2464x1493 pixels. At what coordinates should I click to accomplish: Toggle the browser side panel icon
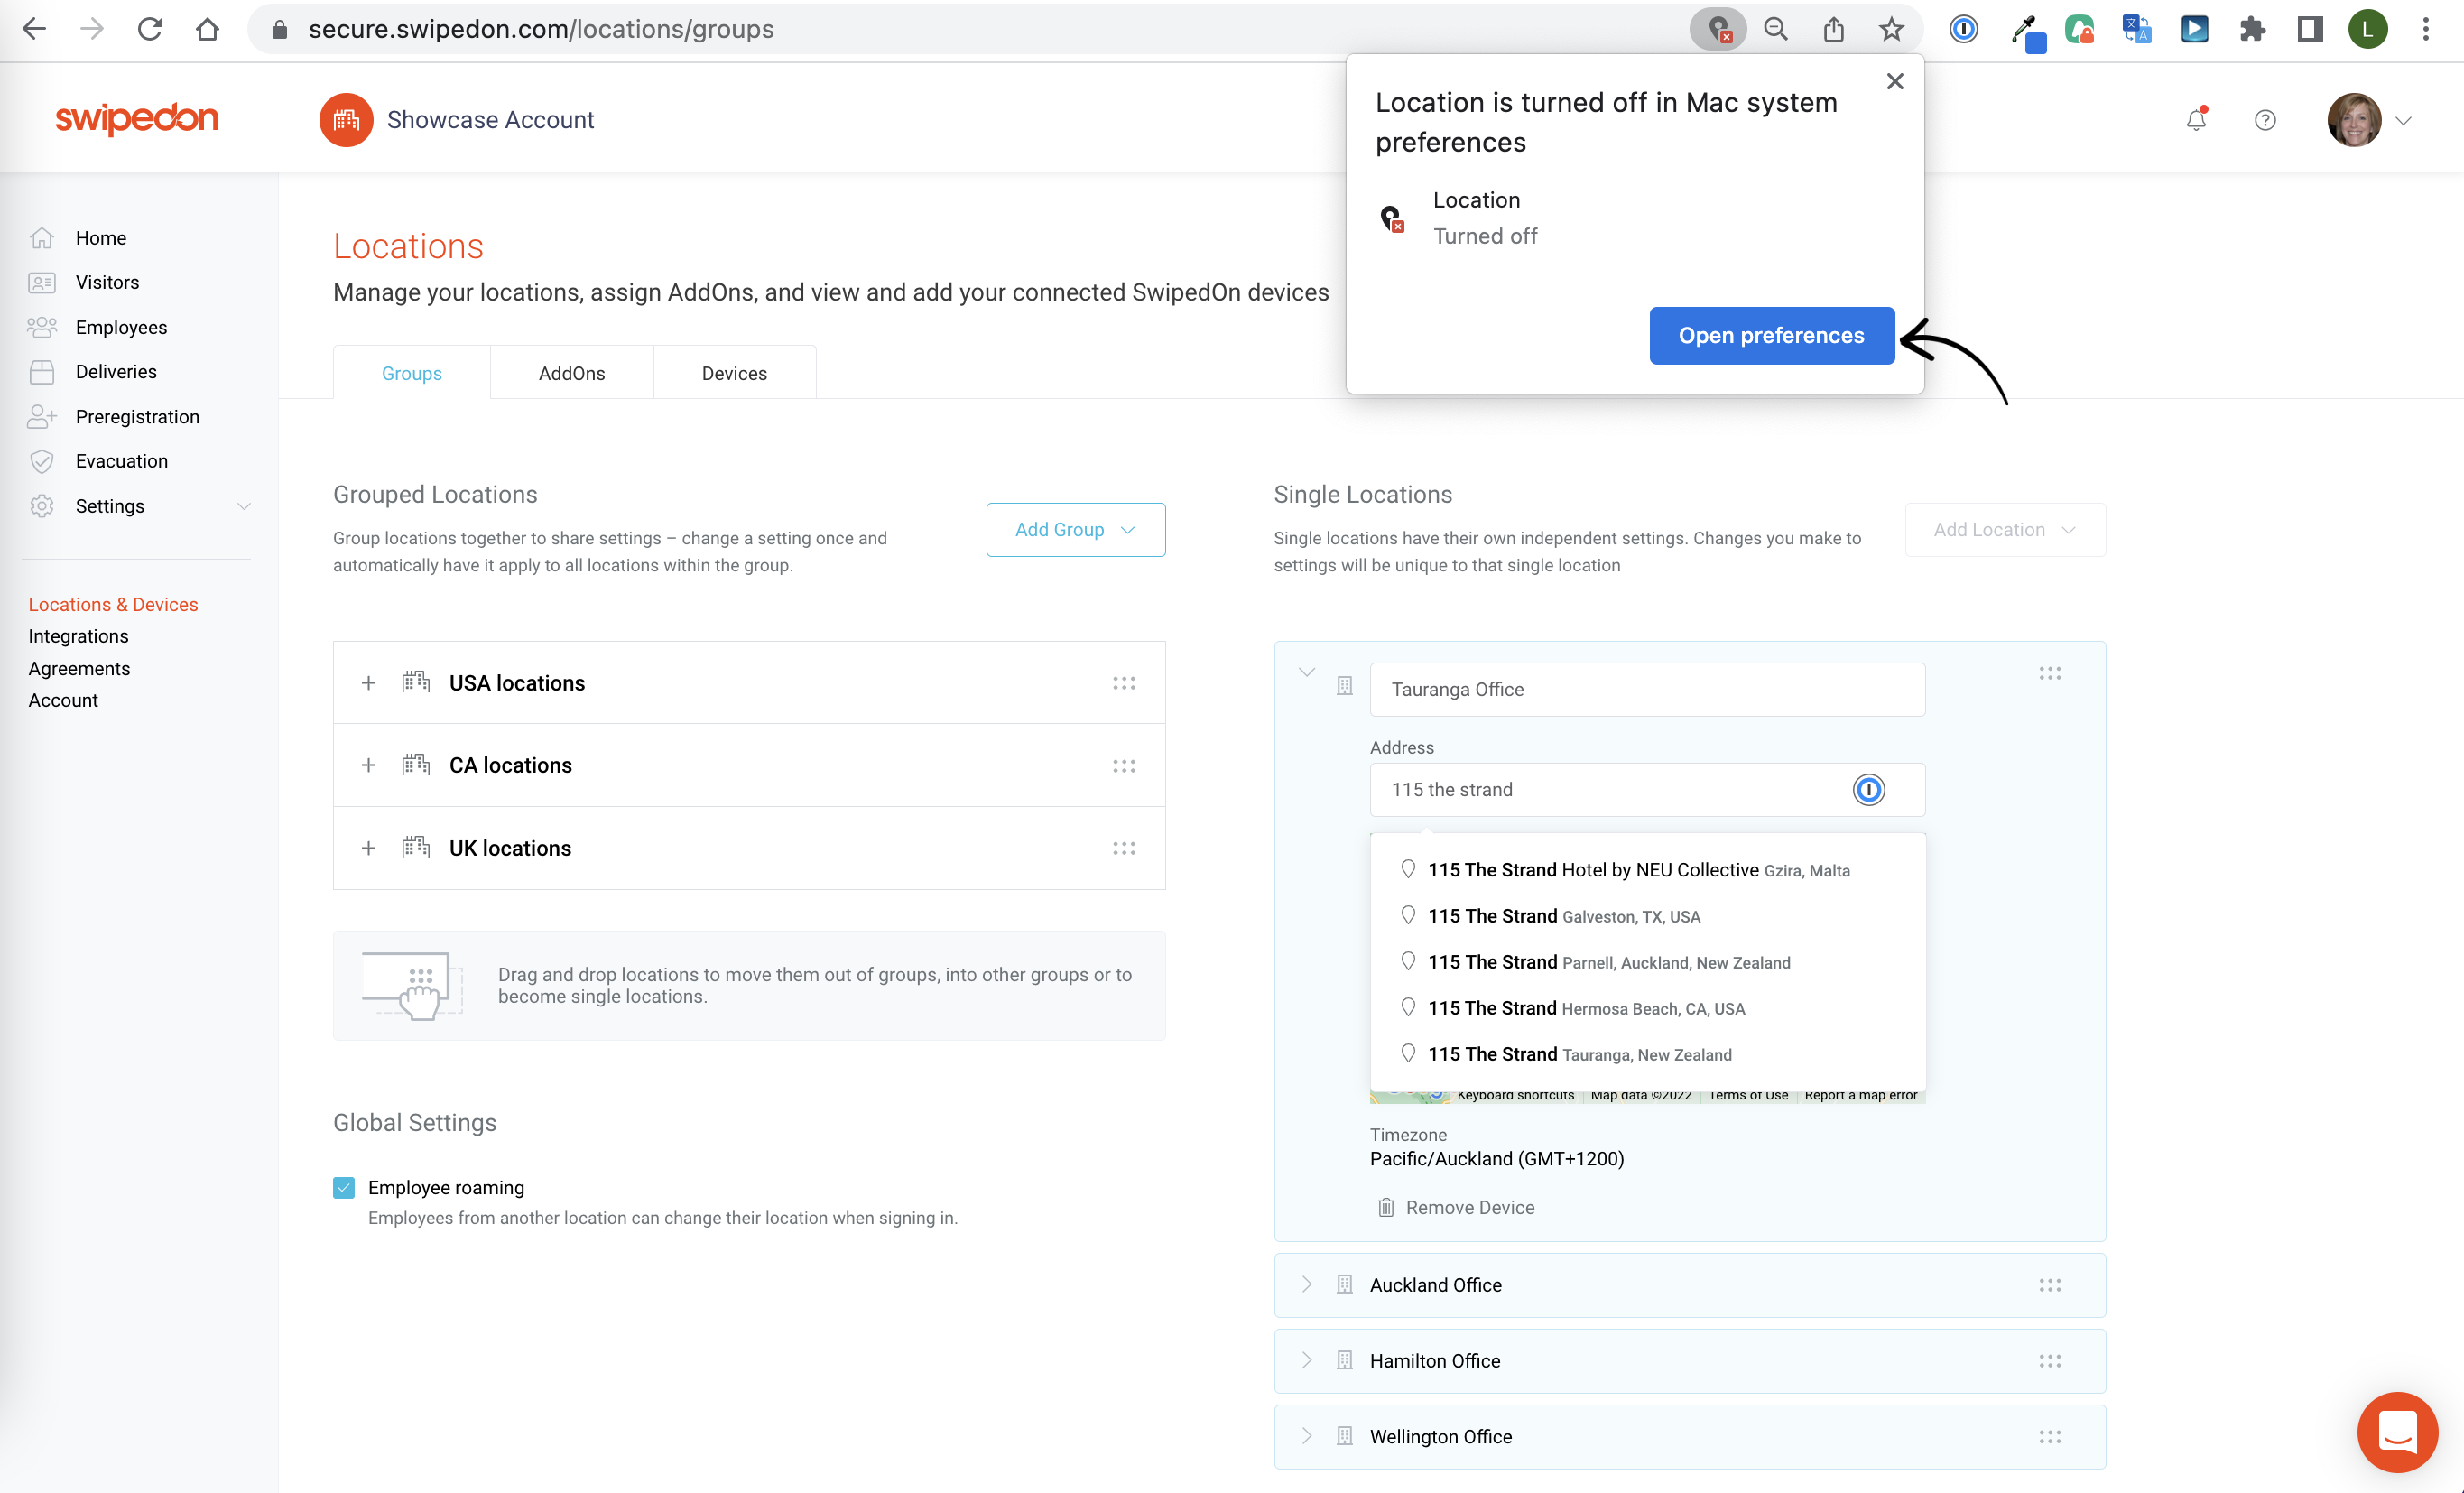2310,29
